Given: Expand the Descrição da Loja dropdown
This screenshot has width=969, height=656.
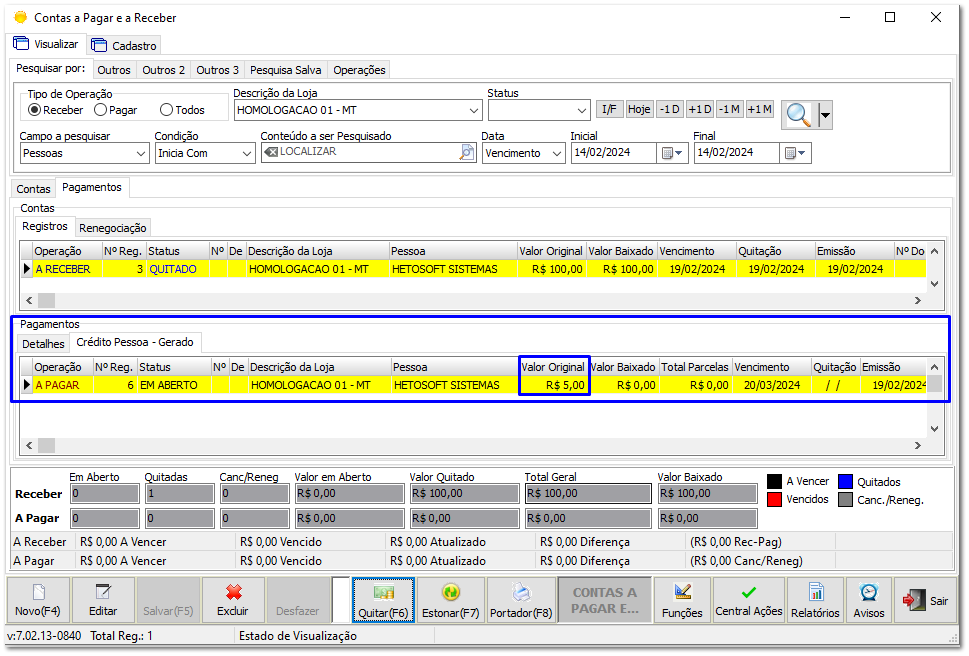Looking at the screenshot, I should (474, 110).
